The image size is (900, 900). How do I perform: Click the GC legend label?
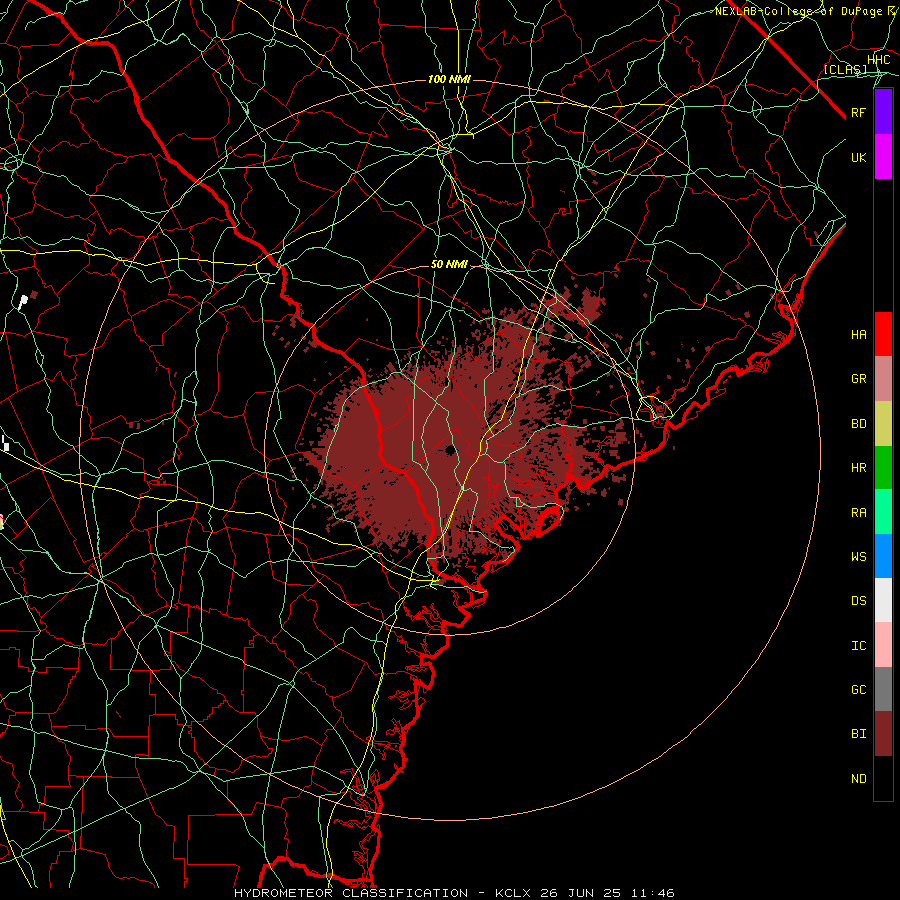[858, 689]
